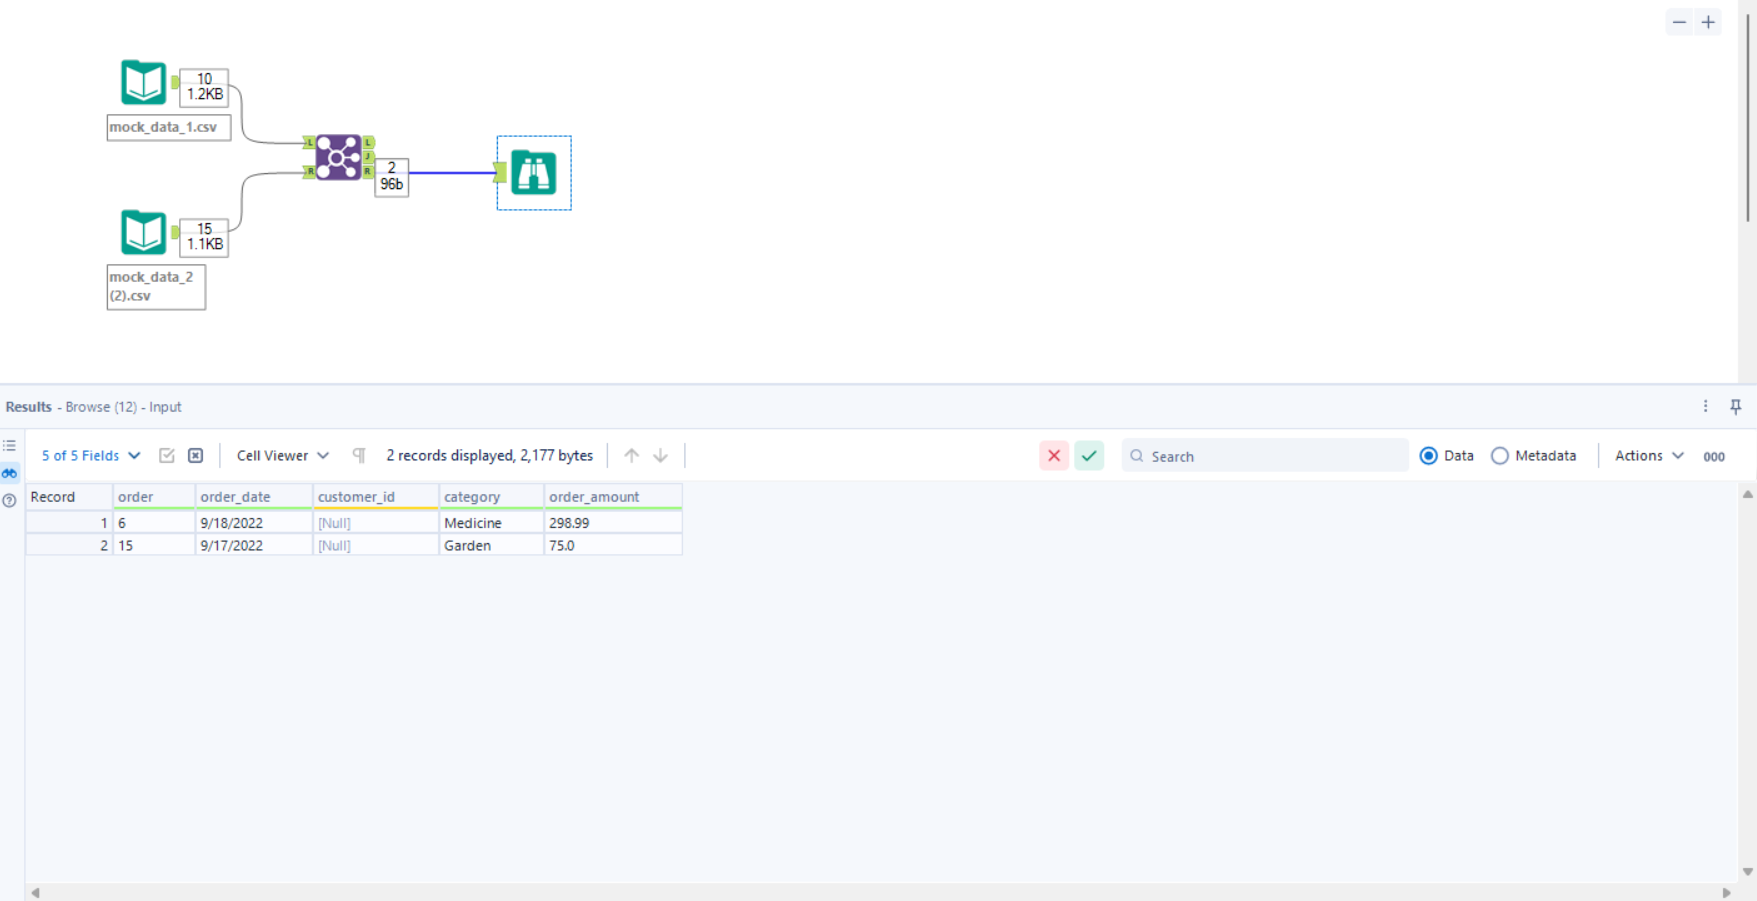
Task: Click the 10 records 1.2KB connection label
Action: (x=204, y=87)
